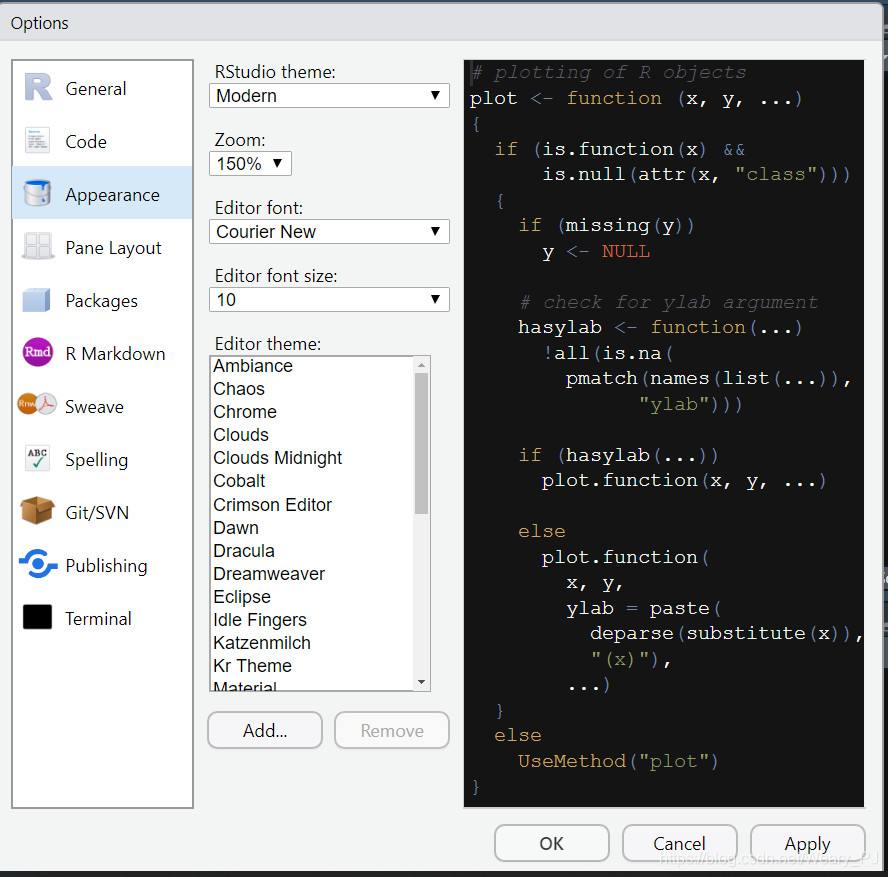Click the Code document icon
This screenshot has height=877, width=888.
click(38, 140)
